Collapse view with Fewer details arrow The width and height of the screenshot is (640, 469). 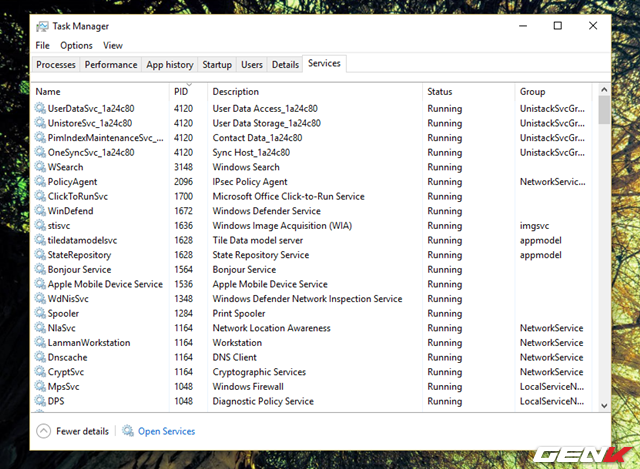coord(44,431)
